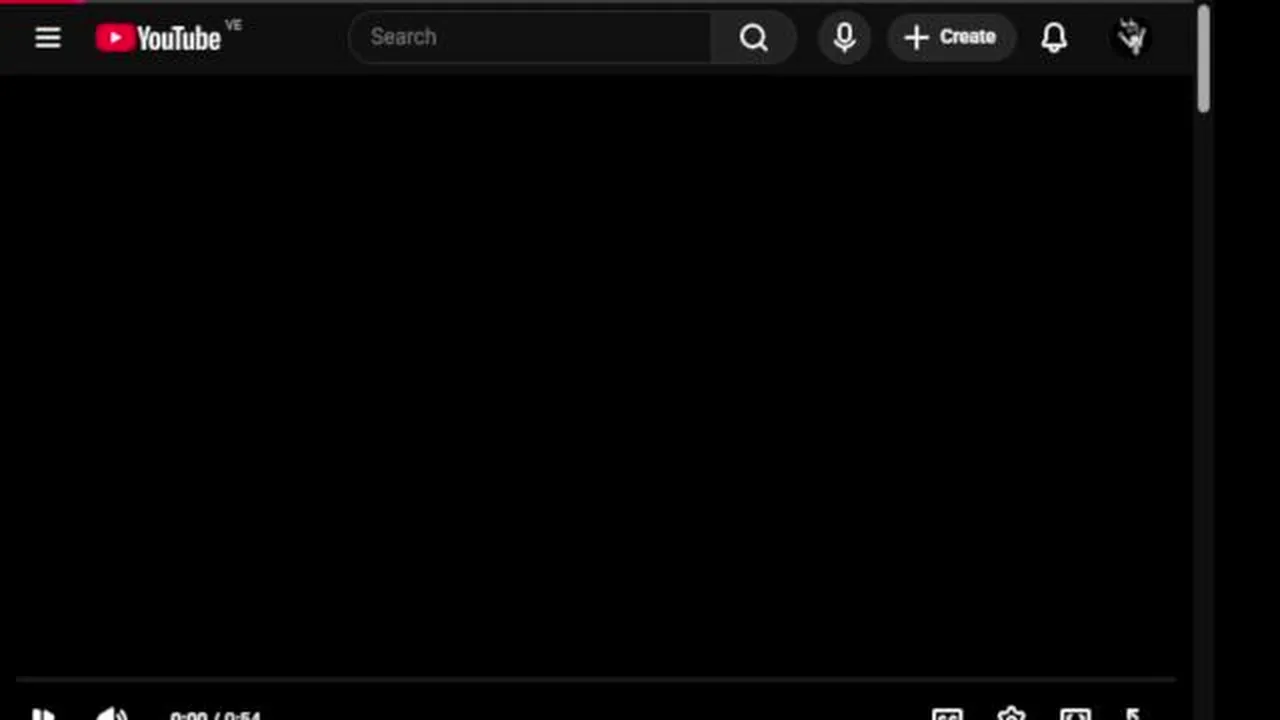Open the notifications bell

pos(1054,38)
